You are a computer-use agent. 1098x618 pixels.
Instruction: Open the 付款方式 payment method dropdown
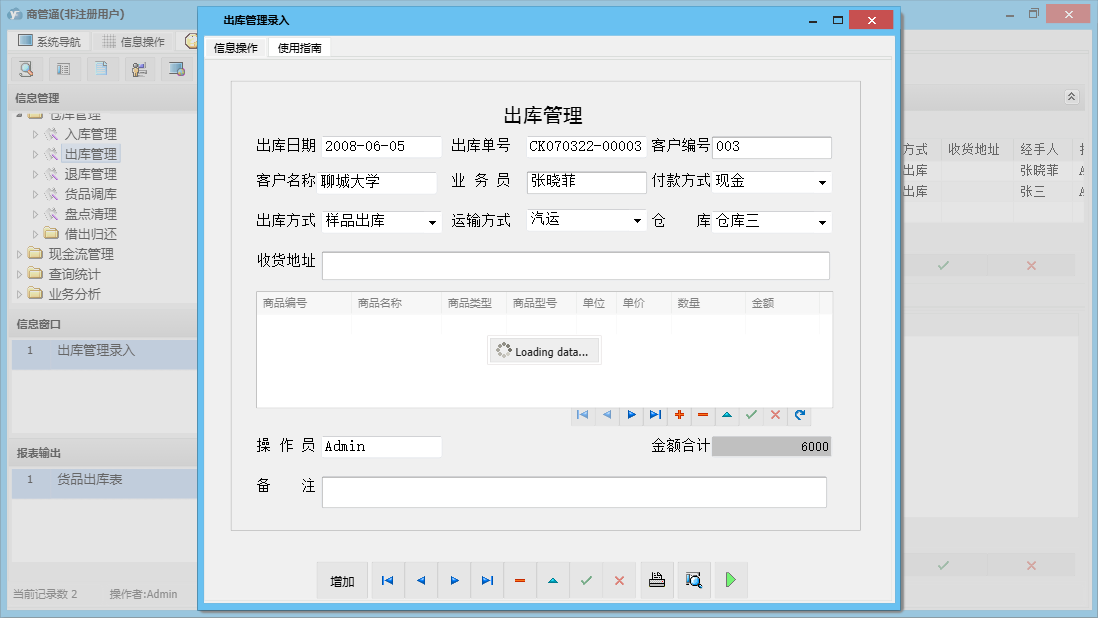(822, 182)
